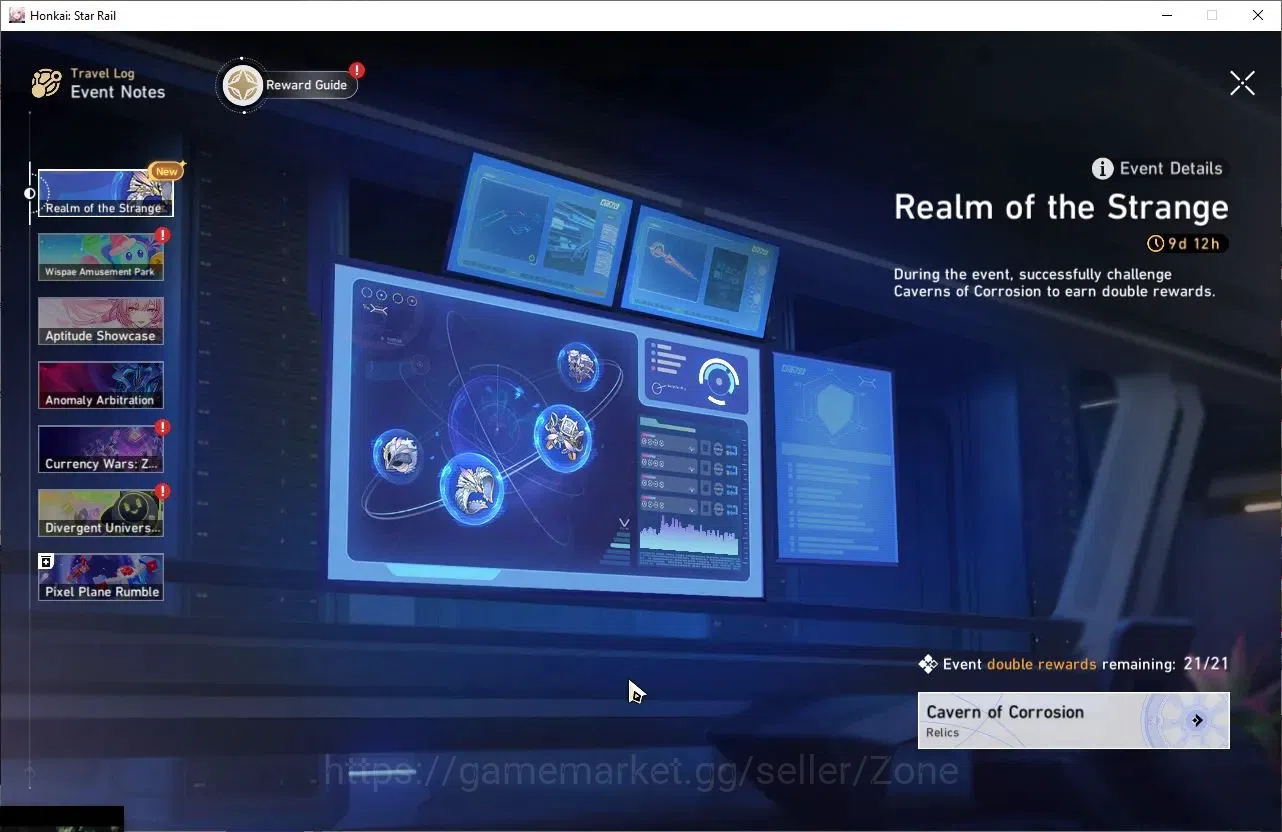Click the double rewards diamond icon
Image resolution: width=1282 pixels, height=832 pixels.
[928, 664]
